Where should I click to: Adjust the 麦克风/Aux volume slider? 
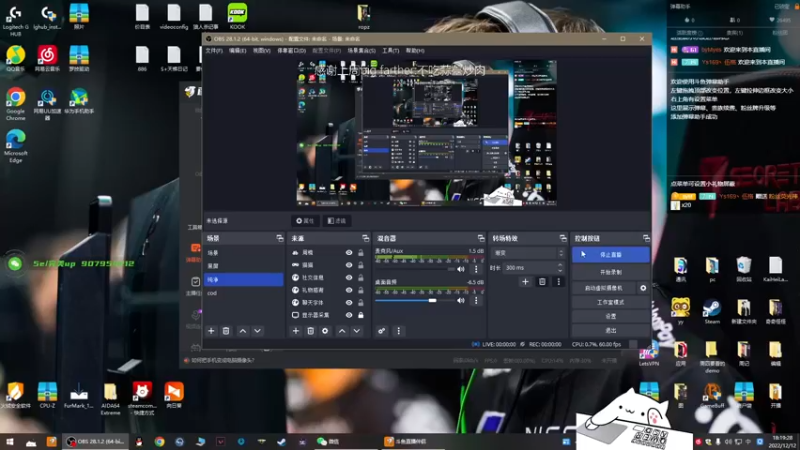pos(414,269)
